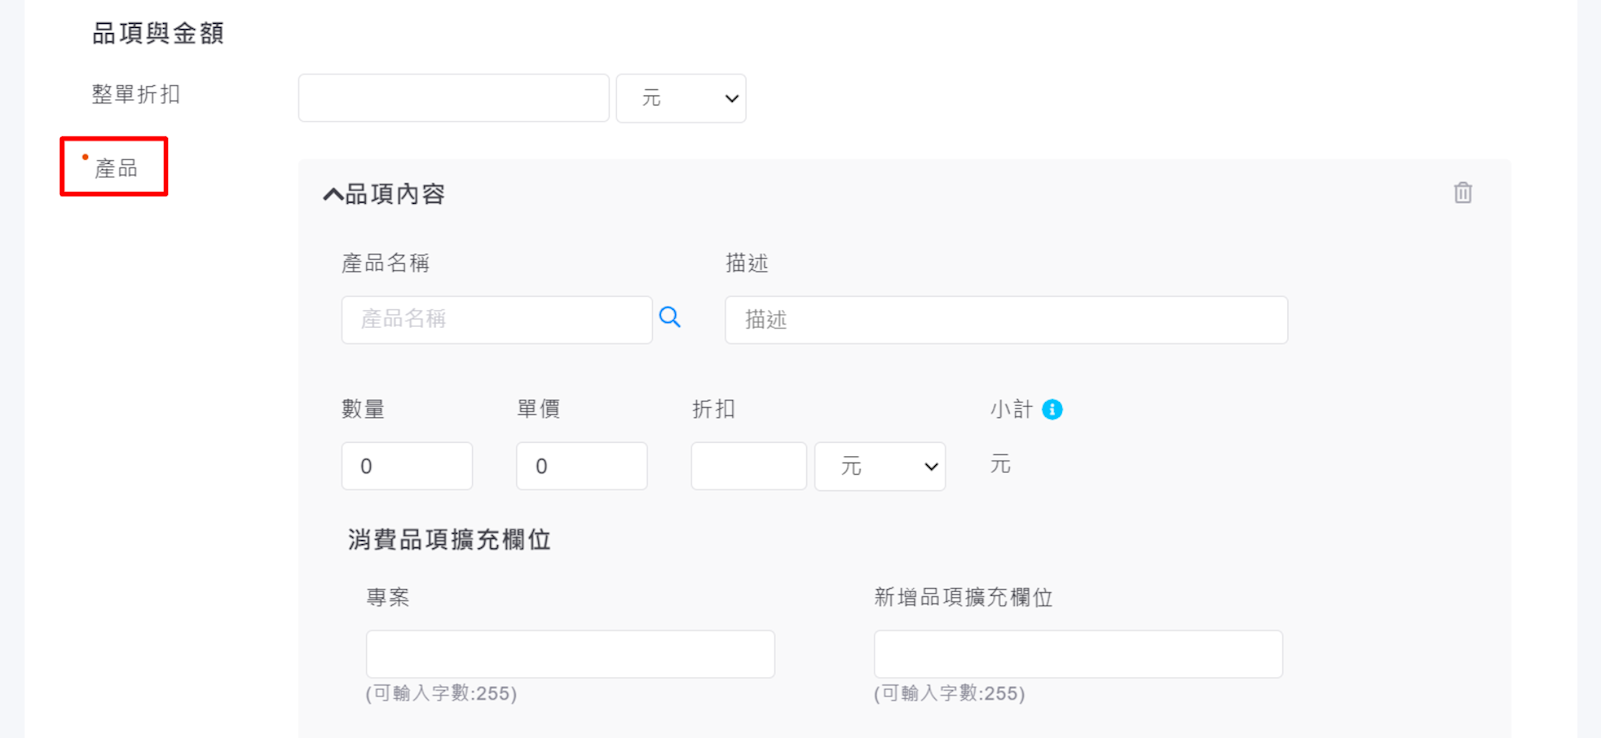Focus the 整單折扣 amount field

click(x=453, y=98)
